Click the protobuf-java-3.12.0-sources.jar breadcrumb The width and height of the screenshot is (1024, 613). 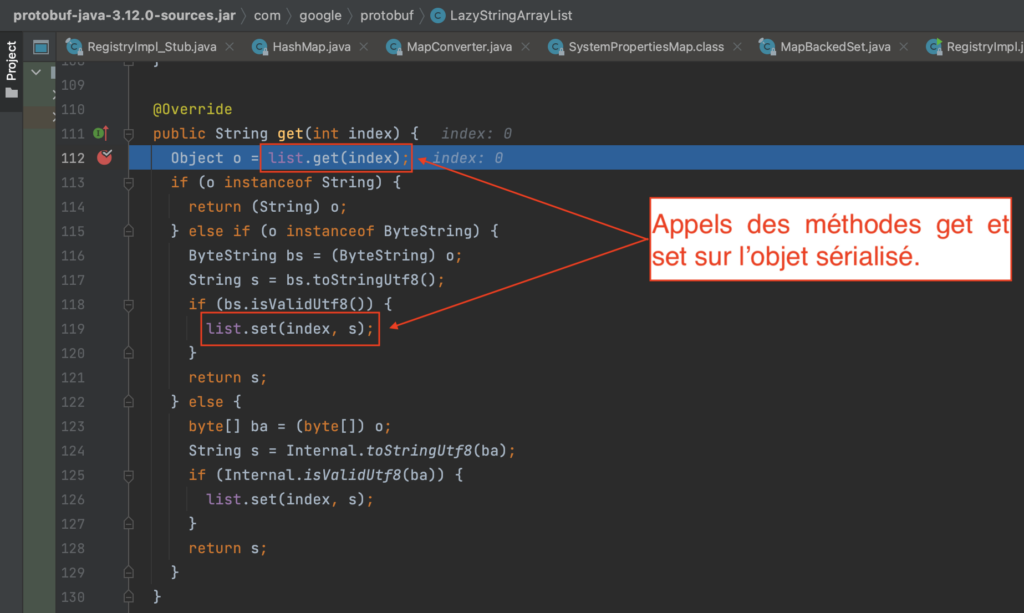[124, 16]
